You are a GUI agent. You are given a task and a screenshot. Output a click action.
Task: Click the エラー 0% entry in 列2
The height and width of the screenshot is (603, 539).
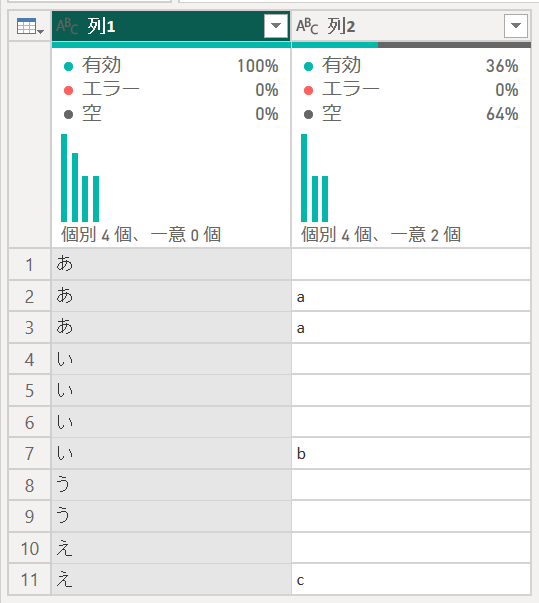[411, 90]
